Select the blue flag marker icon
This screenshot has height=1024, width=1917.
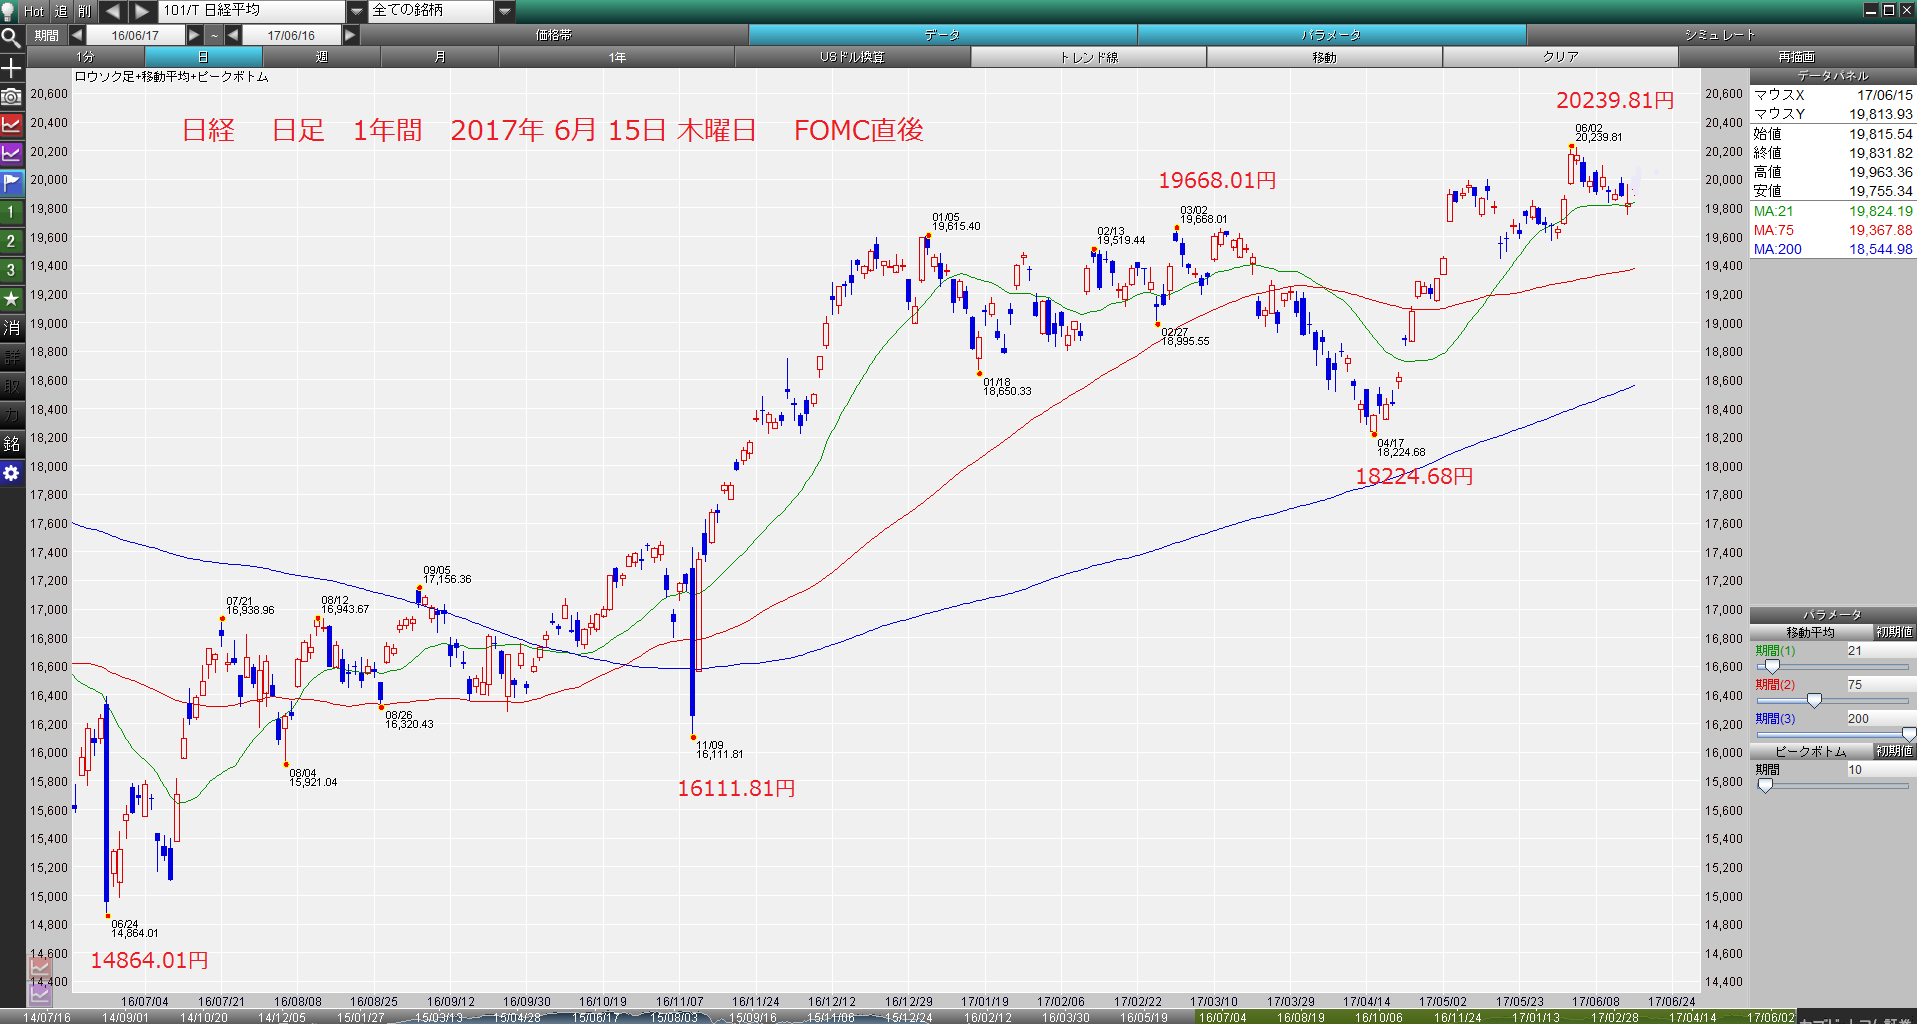[x=11, y=183]
